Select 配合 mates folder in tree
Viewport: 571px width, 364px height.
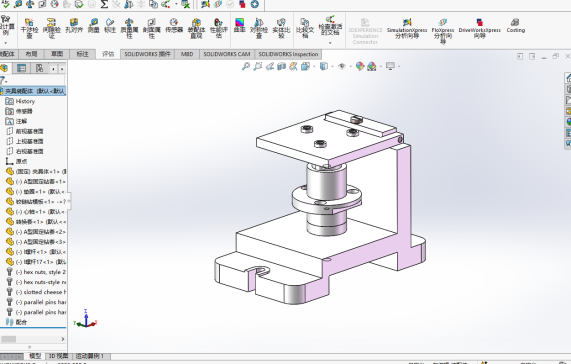[16, 322]
